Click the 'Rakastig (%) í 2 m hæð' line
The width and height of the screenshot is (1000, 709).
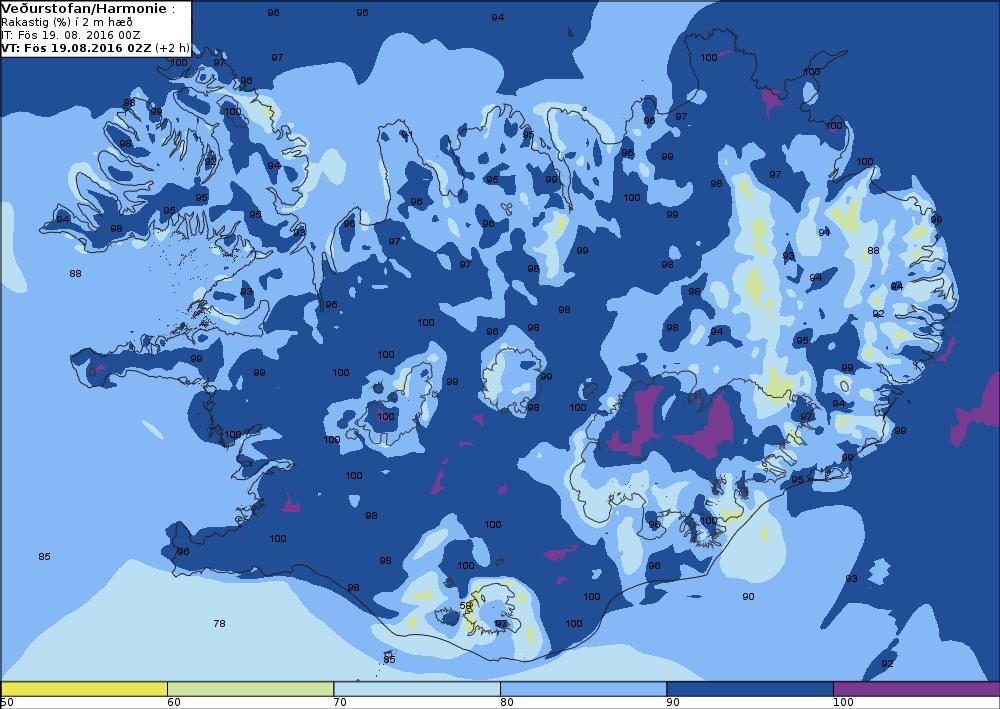[x=67, y=22]
